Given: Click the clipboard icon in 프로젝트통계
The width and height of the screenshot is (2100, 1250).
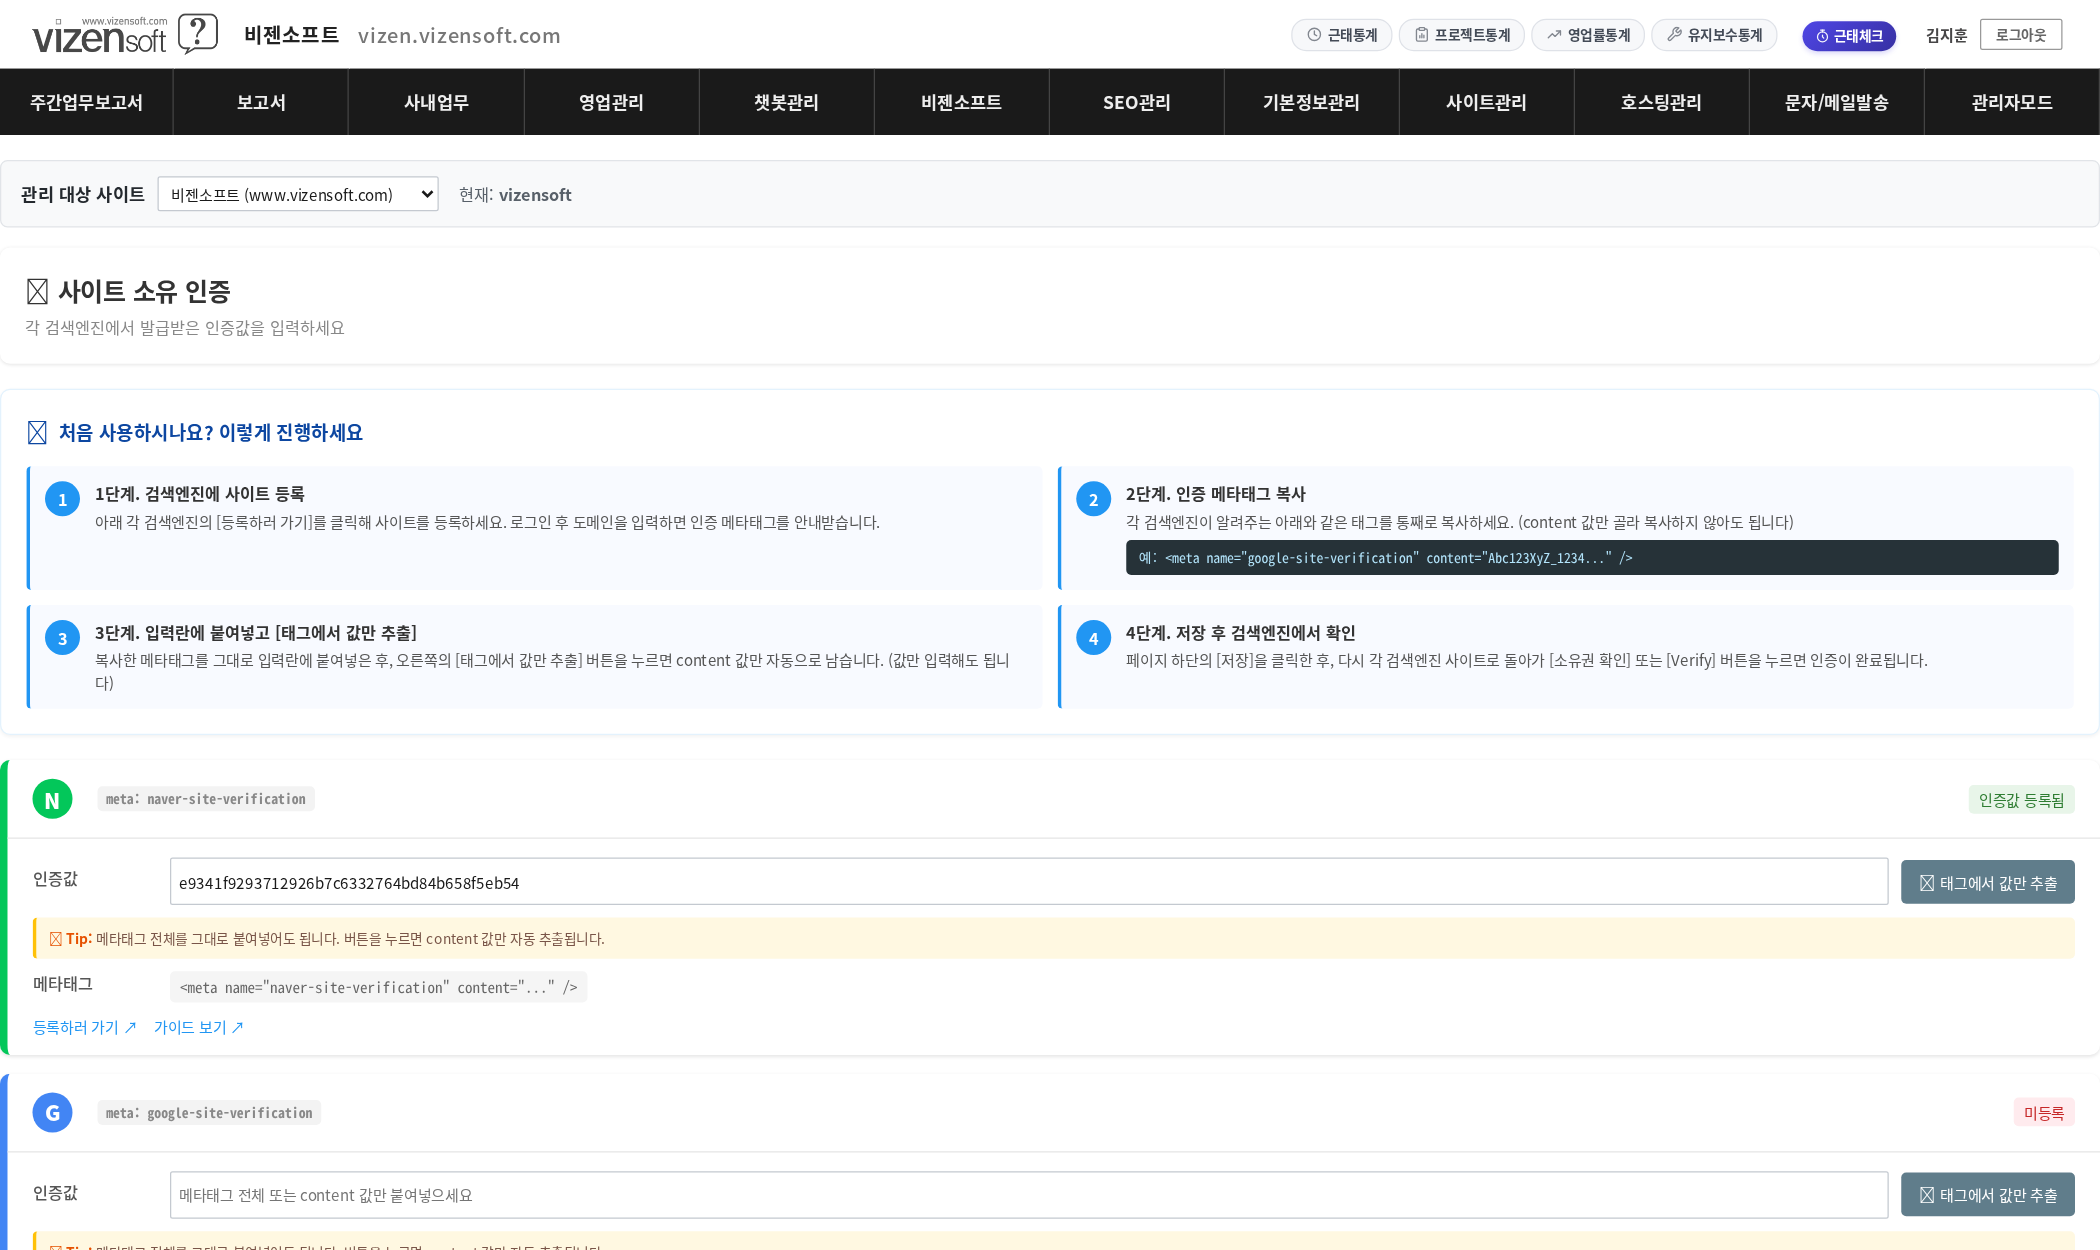Looking at the screenshot, I should click(x=1421, y=35).
